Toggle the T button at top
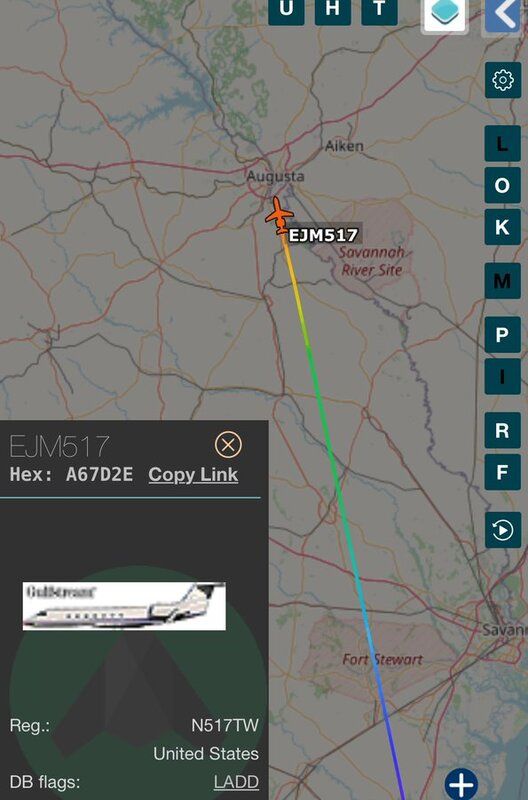The image size is (528, 800). point(379,10)
